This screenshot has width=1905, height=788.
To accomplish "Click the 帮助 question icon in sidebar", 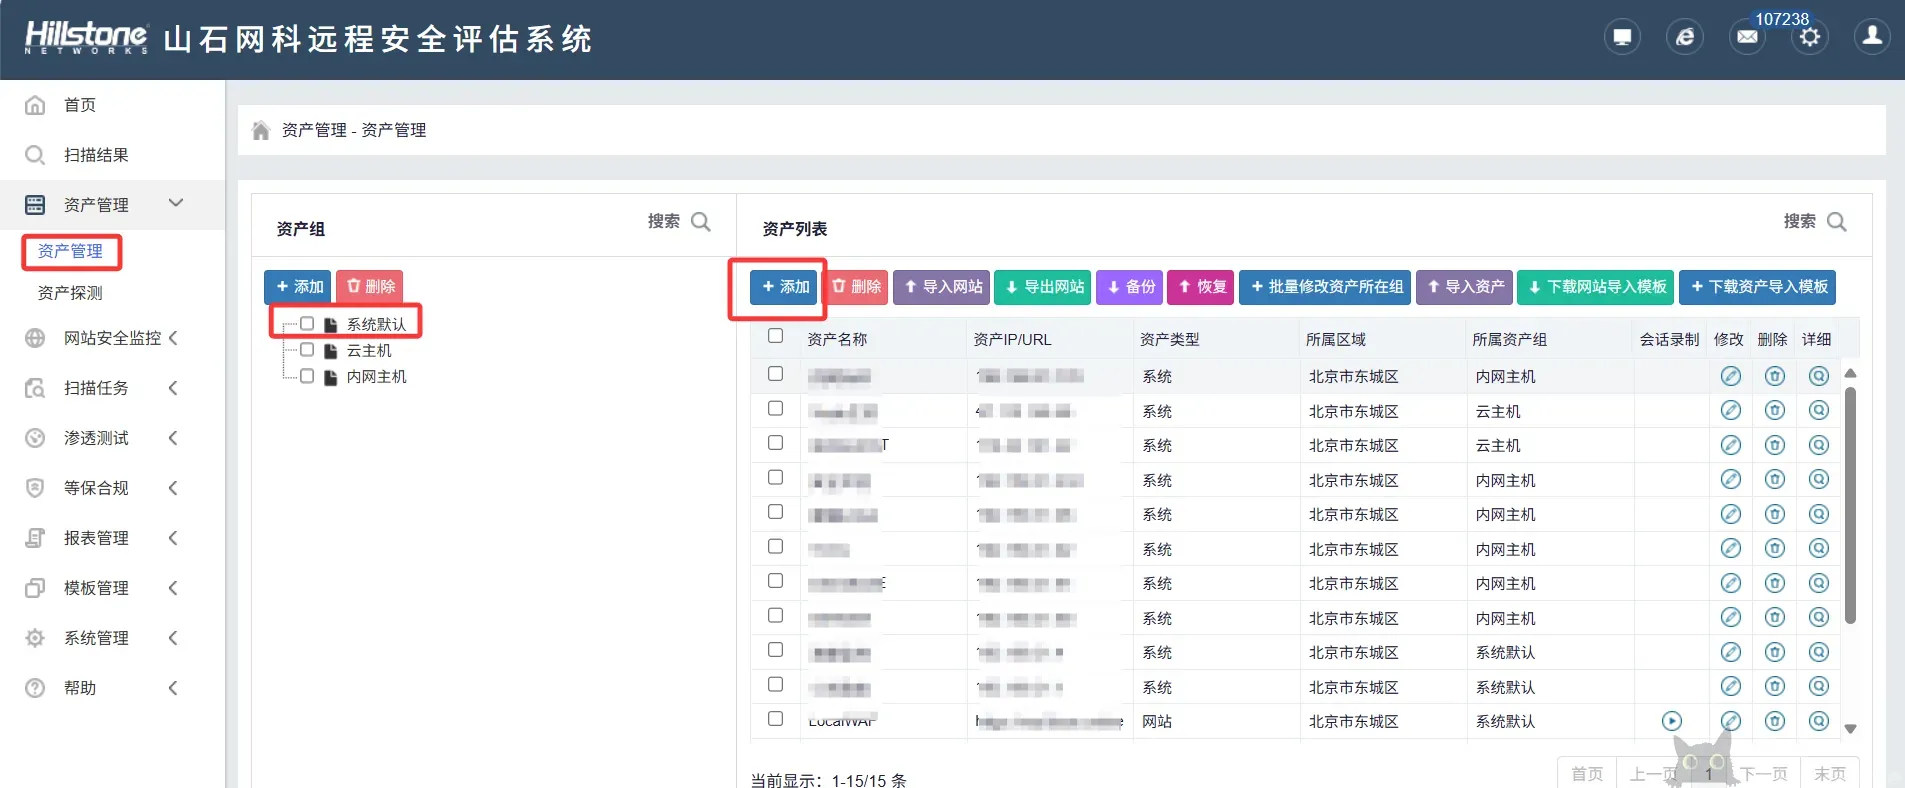I will pyautogui.click(x=35, y=688).
